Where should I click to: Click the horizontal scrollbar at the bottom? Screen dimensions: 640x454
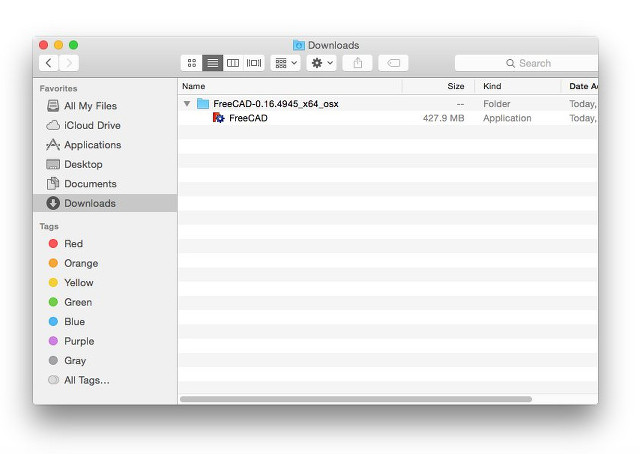coord(356,399)
